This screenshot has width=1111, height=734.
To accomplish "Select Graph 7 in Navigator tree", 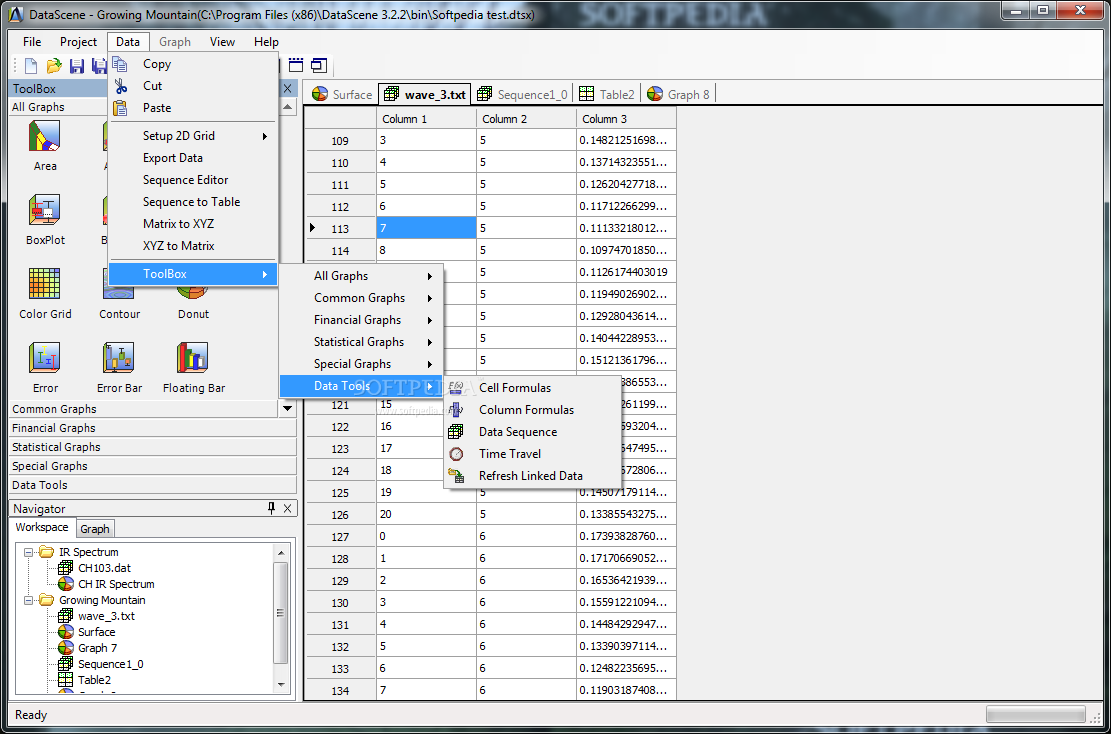I will 98,648.
